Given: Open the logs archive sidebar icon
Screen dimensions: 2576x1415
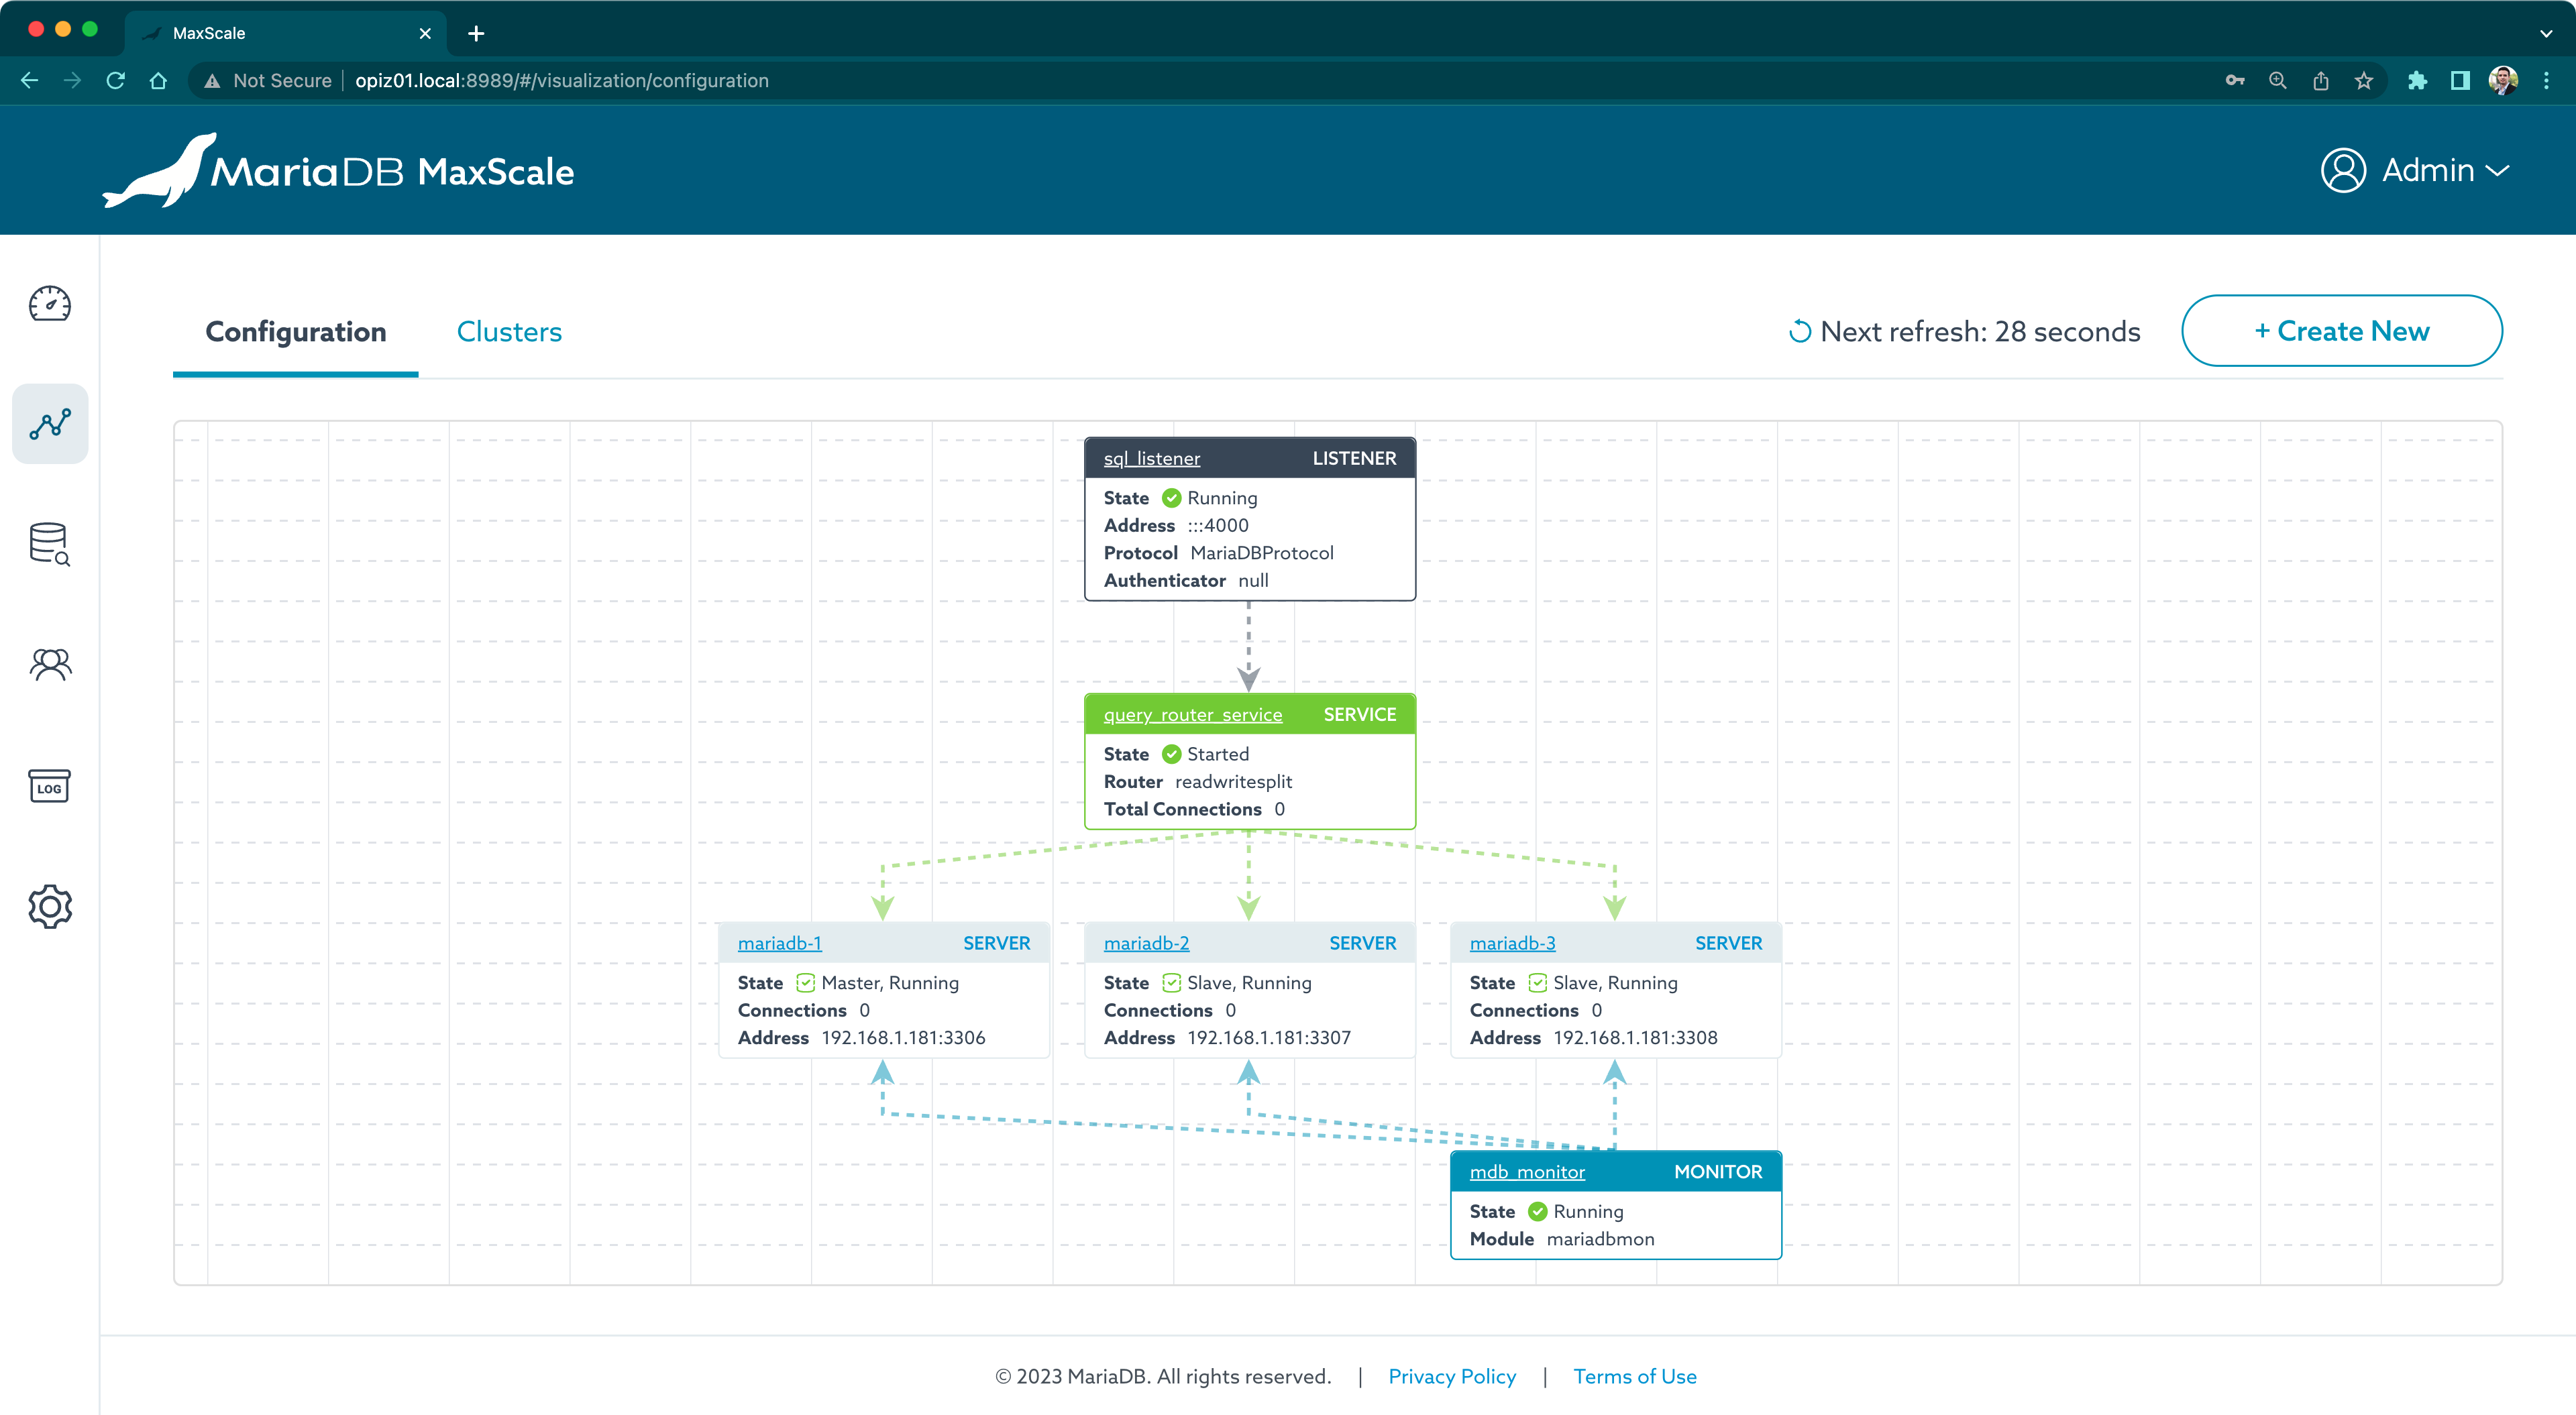Looking at the screenshot, I should tap(50, 786).
